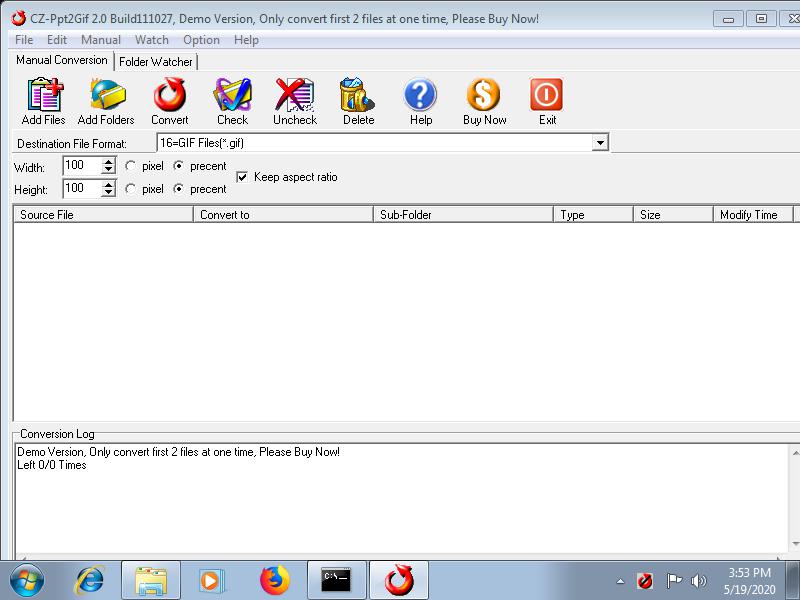Click the red blocked tray icon
Image resolution: width=800 pixels, height=600 pixels.
[645, 581]
